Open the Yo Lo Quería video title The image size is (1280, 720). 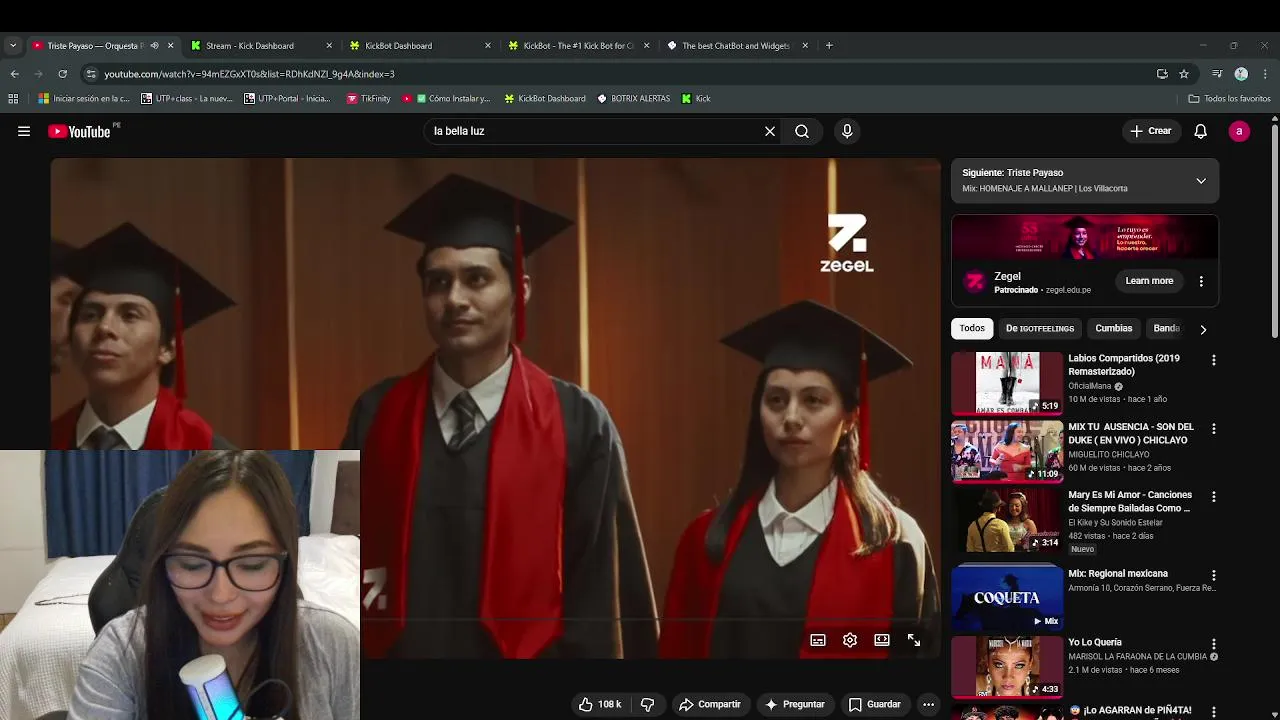[1095, 642]
